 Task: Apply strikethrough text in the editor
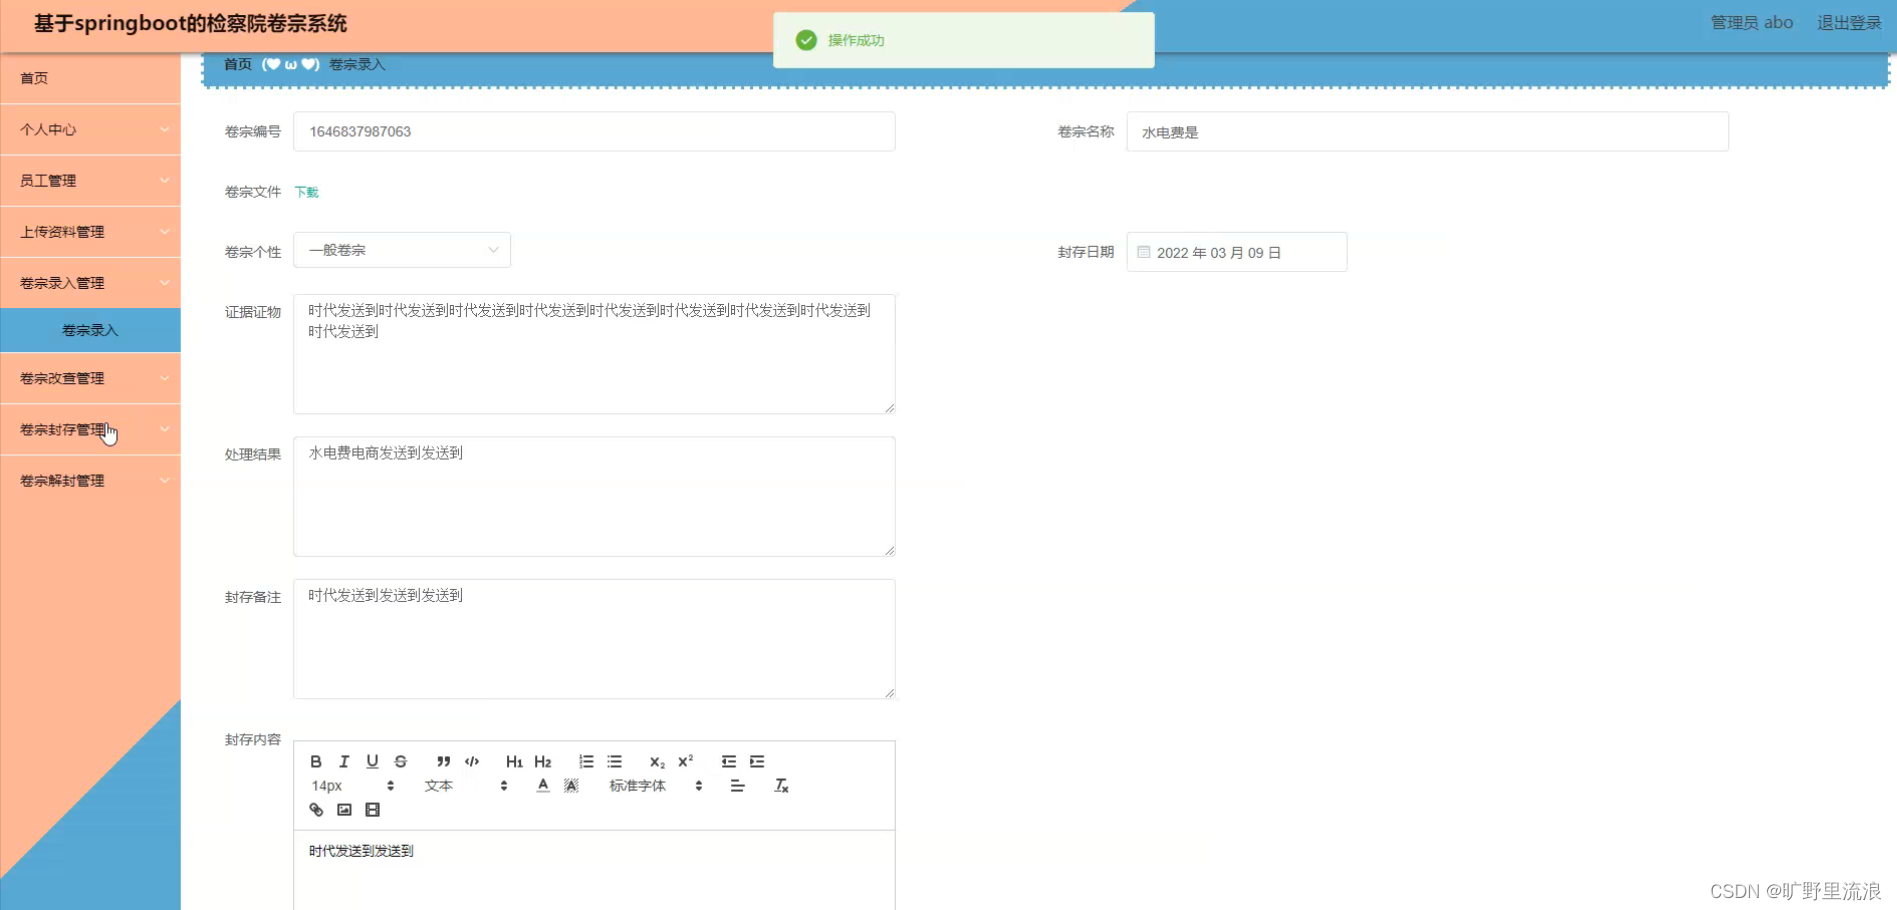[399, 761]
